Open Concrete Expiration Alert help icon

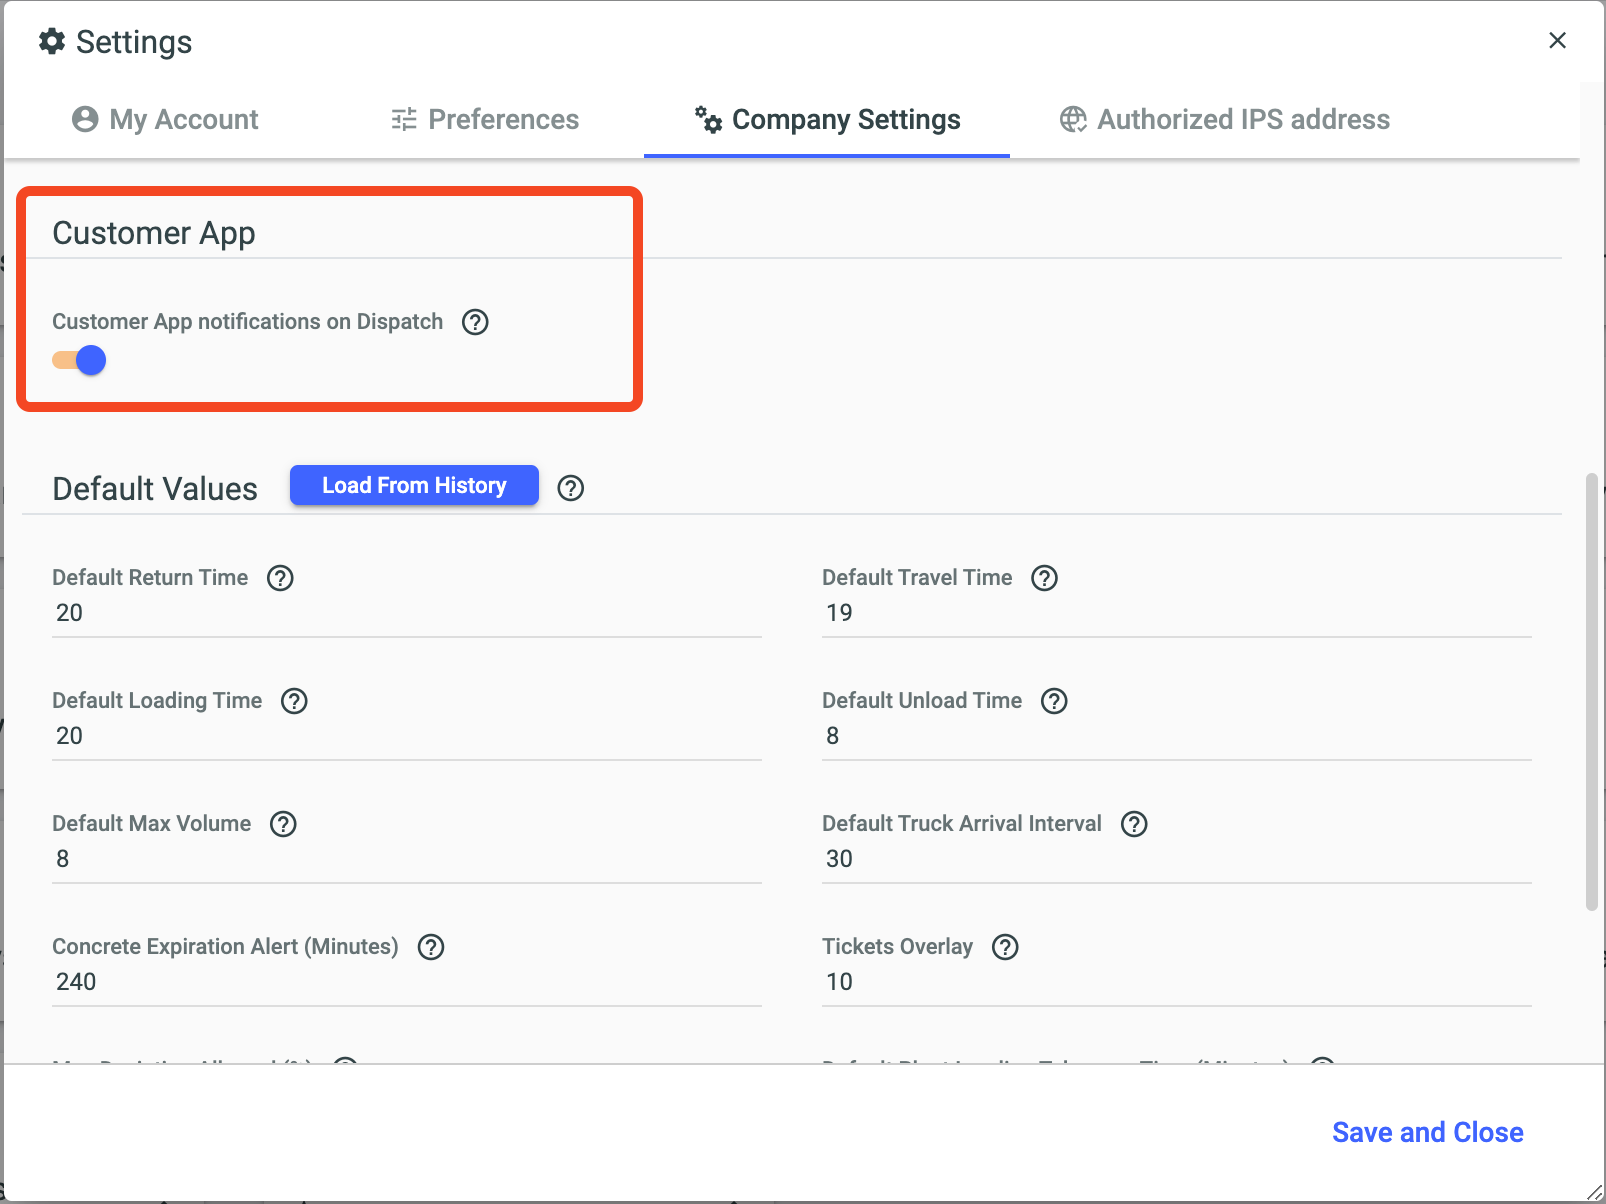[431, 947]
